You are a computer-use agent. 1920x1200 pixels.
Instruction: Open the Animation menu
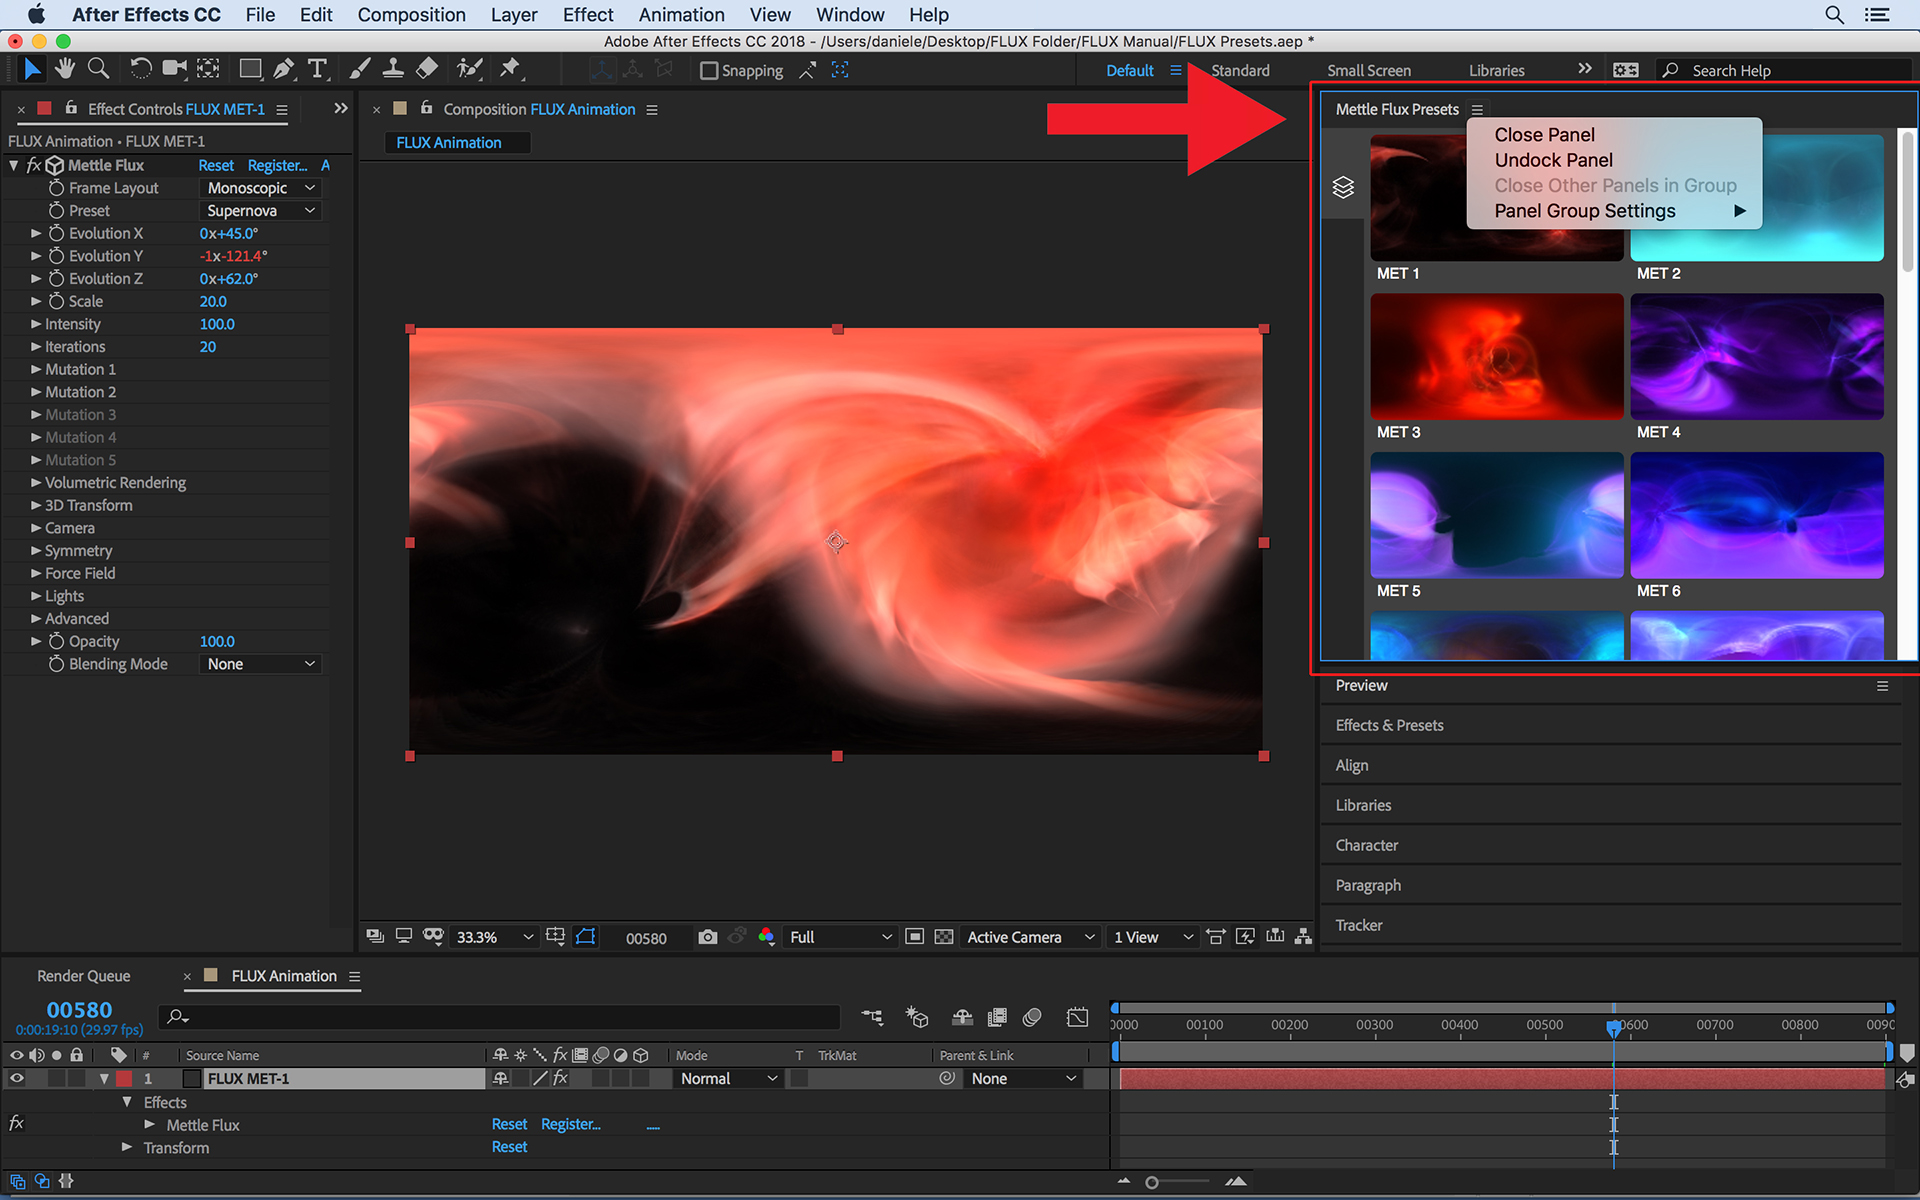pos(681,15)
